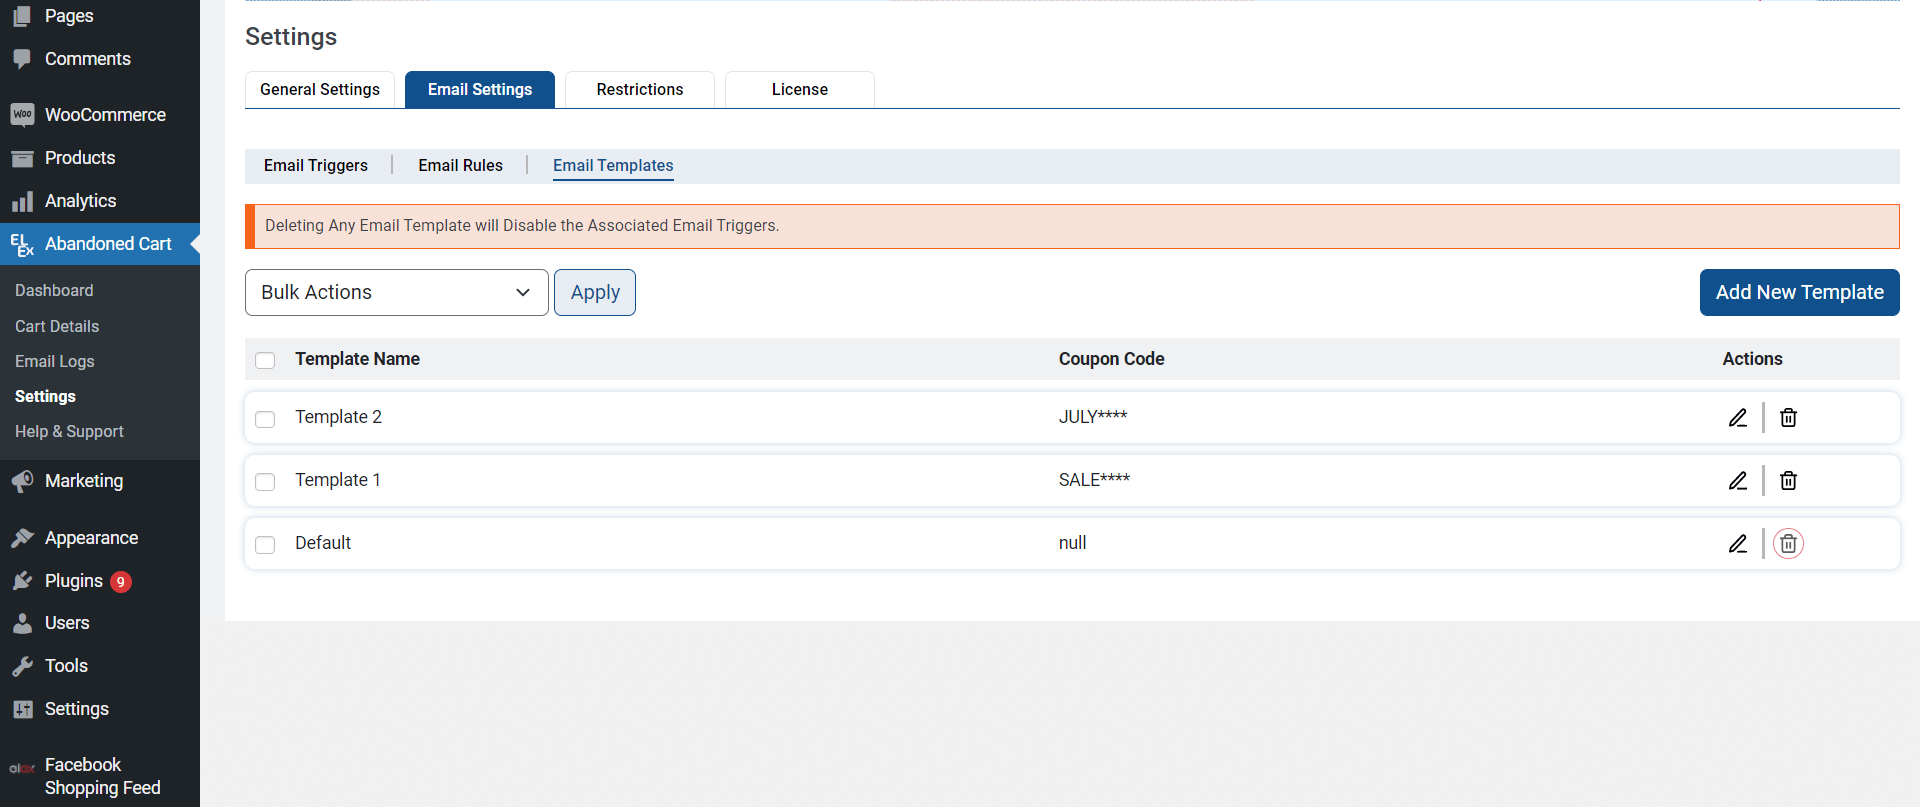Click the Template 2 name text
Image resolution: width=1920 pixels, height=807 pixels.
click(338, 417)
